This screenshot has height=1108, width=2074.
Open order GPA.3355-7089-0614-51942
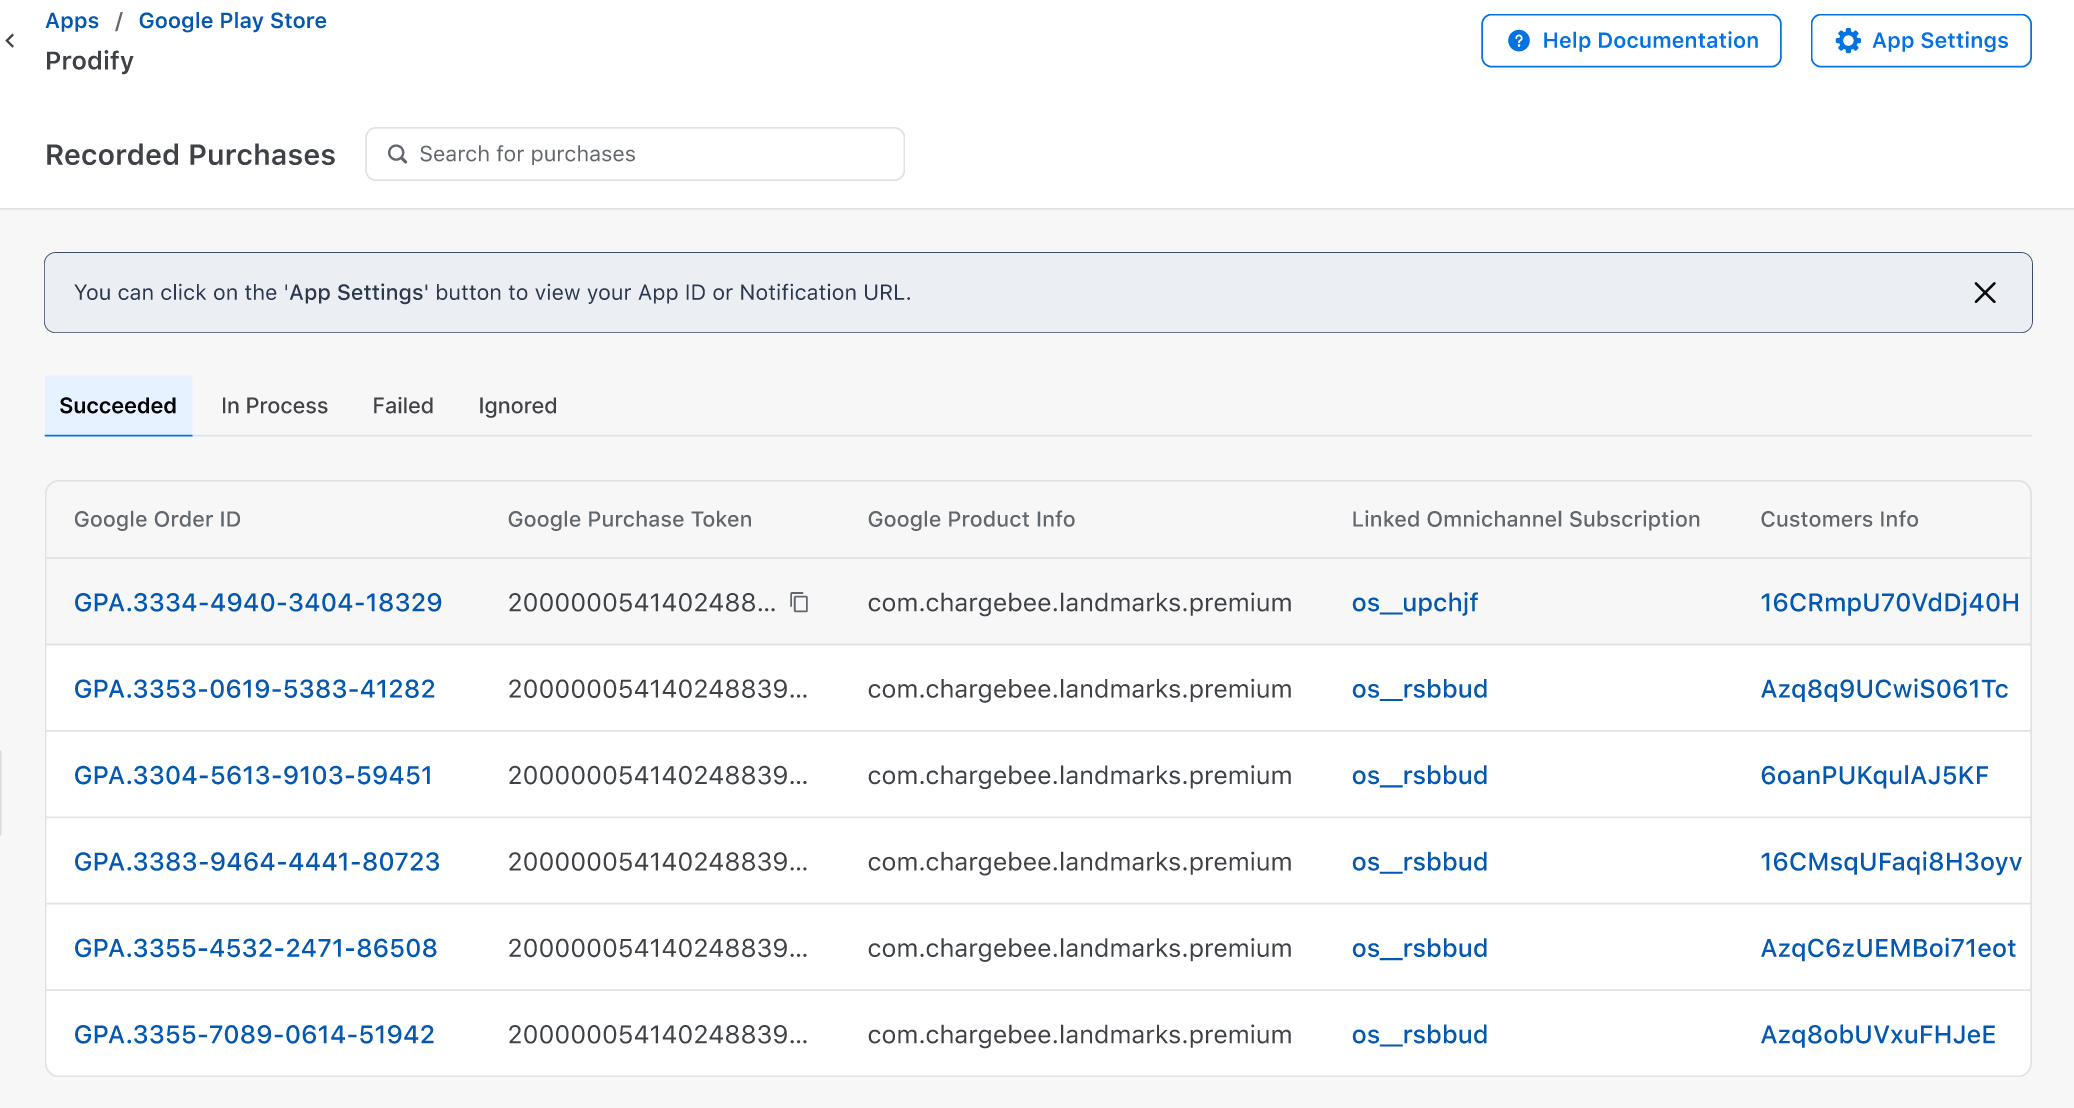pos(254,1035)
